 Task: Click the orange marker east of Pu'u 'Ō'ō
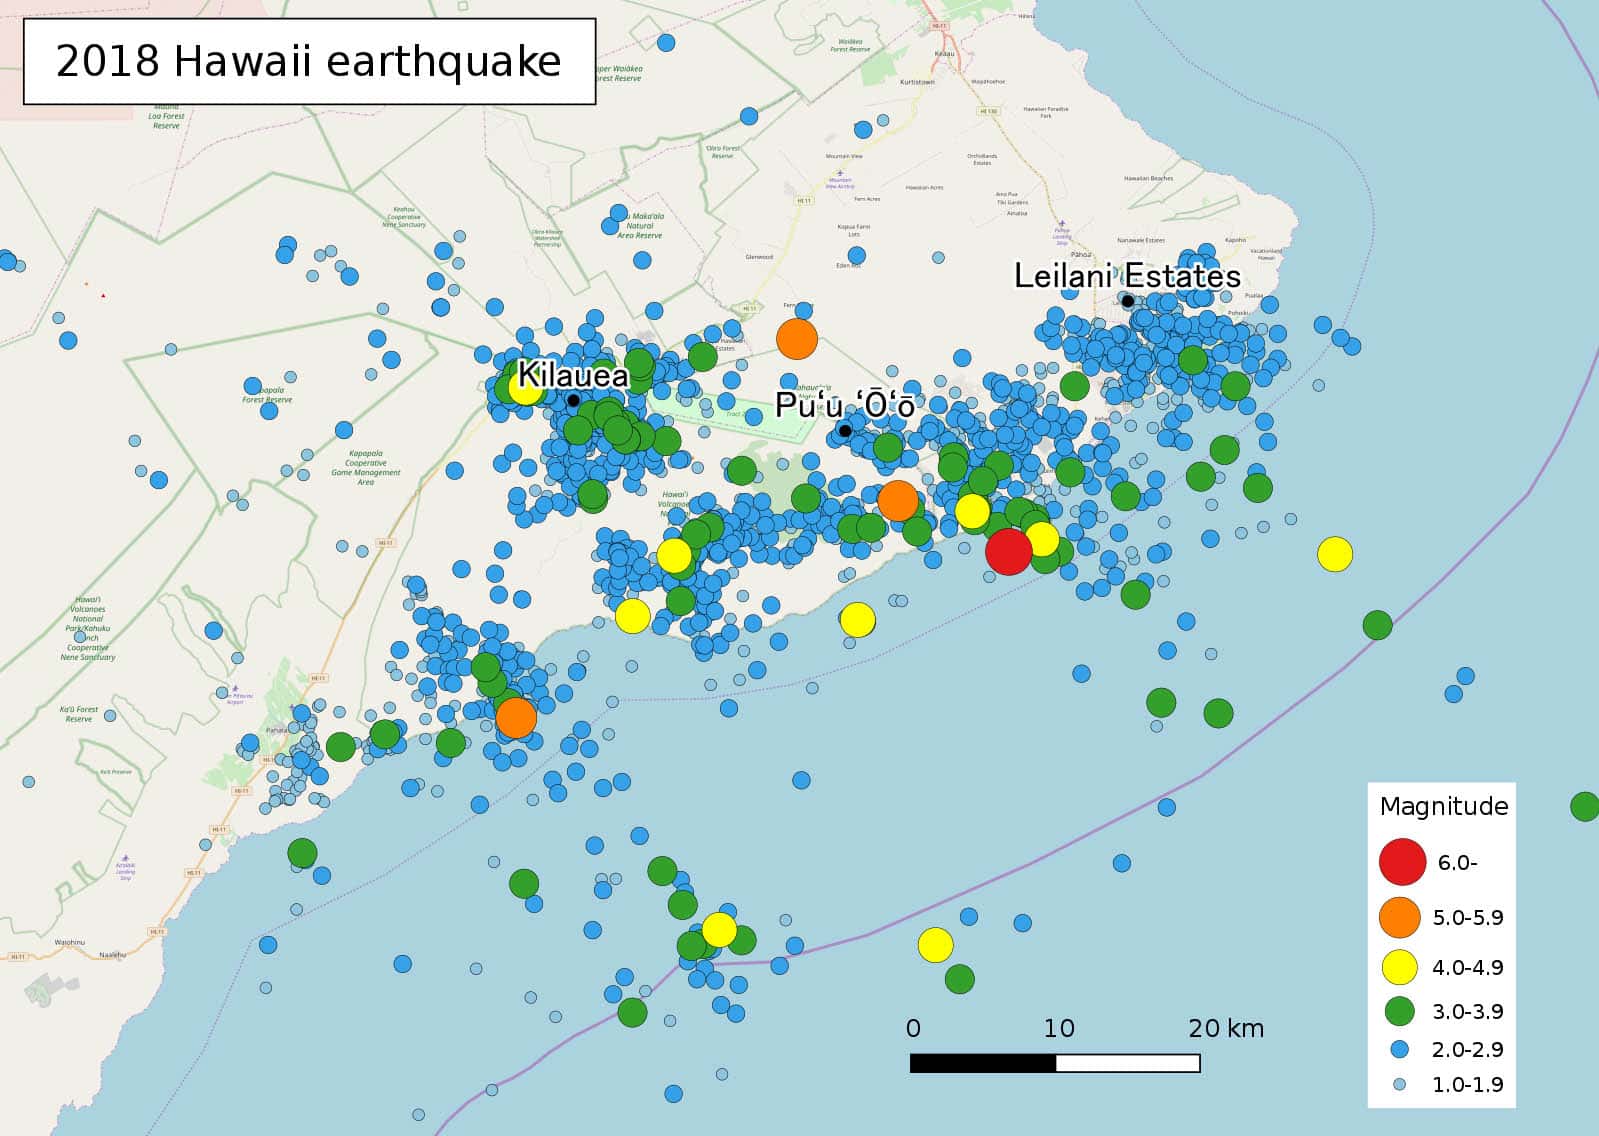pyautogui.click(x=898, y=500)
